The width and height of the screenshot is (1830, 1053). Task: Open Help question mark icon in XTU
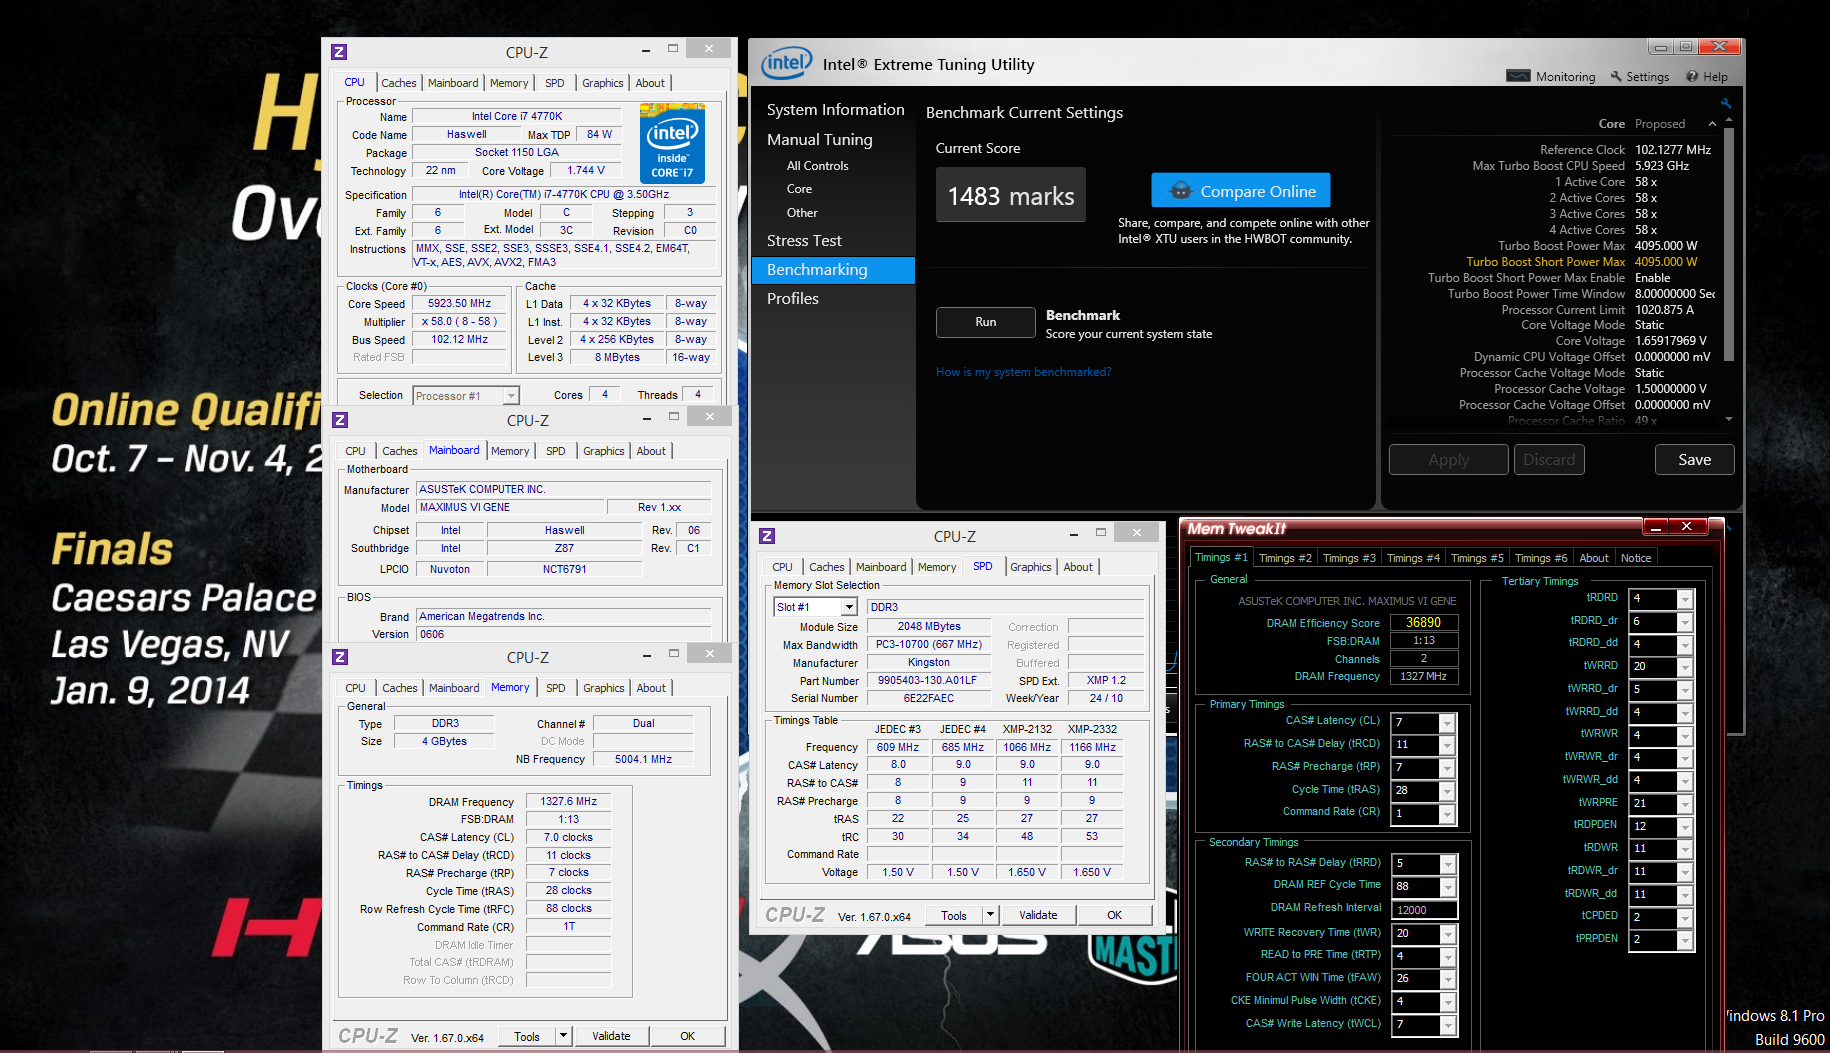pyautogui.click(x=1692, y=77)
